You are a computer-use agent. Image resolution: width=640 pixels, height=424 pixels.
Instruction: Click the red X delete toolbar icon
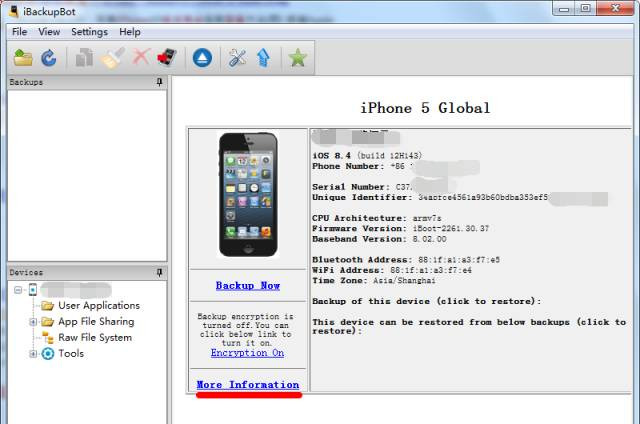(x=141, y=57)
